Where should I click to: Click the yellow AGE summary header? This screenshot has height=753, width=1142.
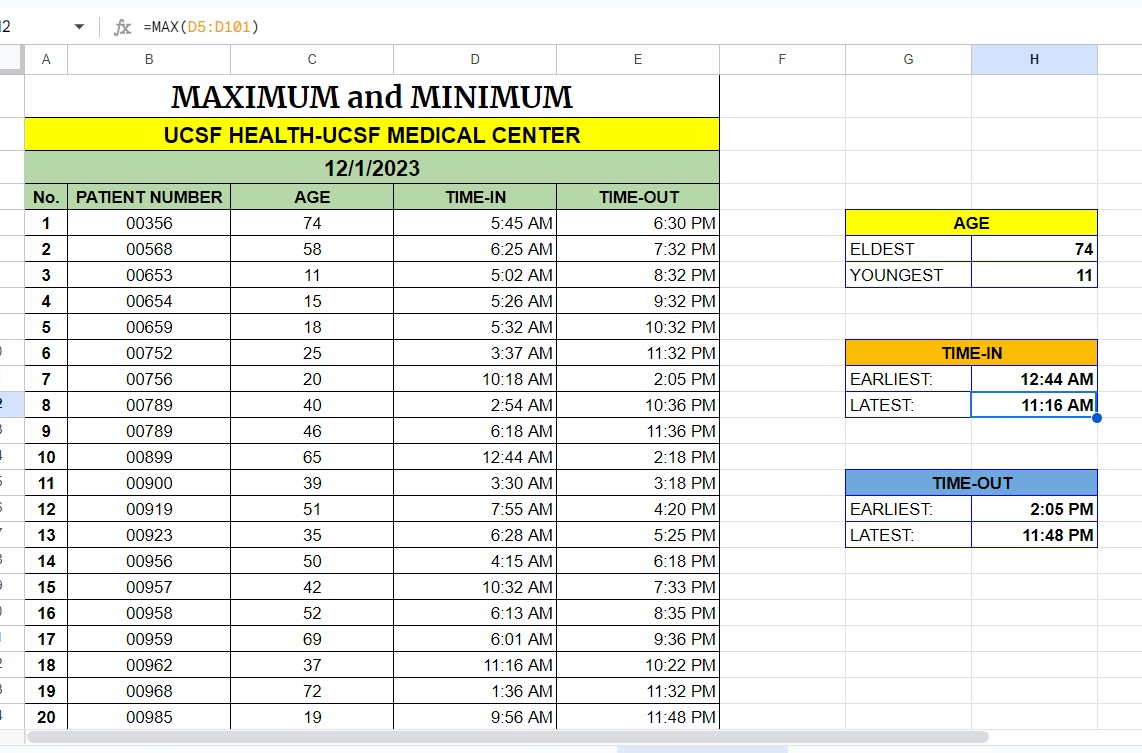point(972,223)
